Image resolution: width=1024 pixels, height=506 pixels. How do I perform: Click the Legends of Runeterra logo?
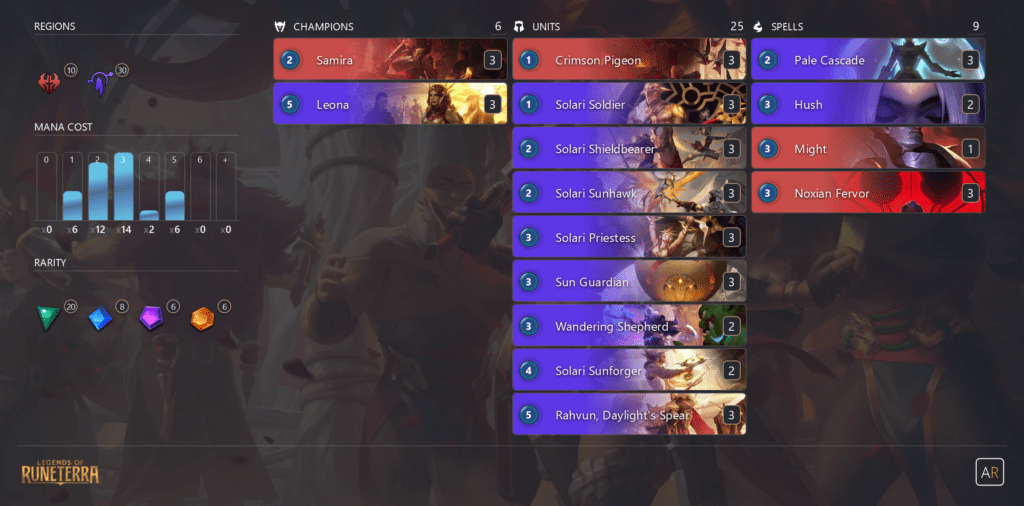click(x=60, y=471)
